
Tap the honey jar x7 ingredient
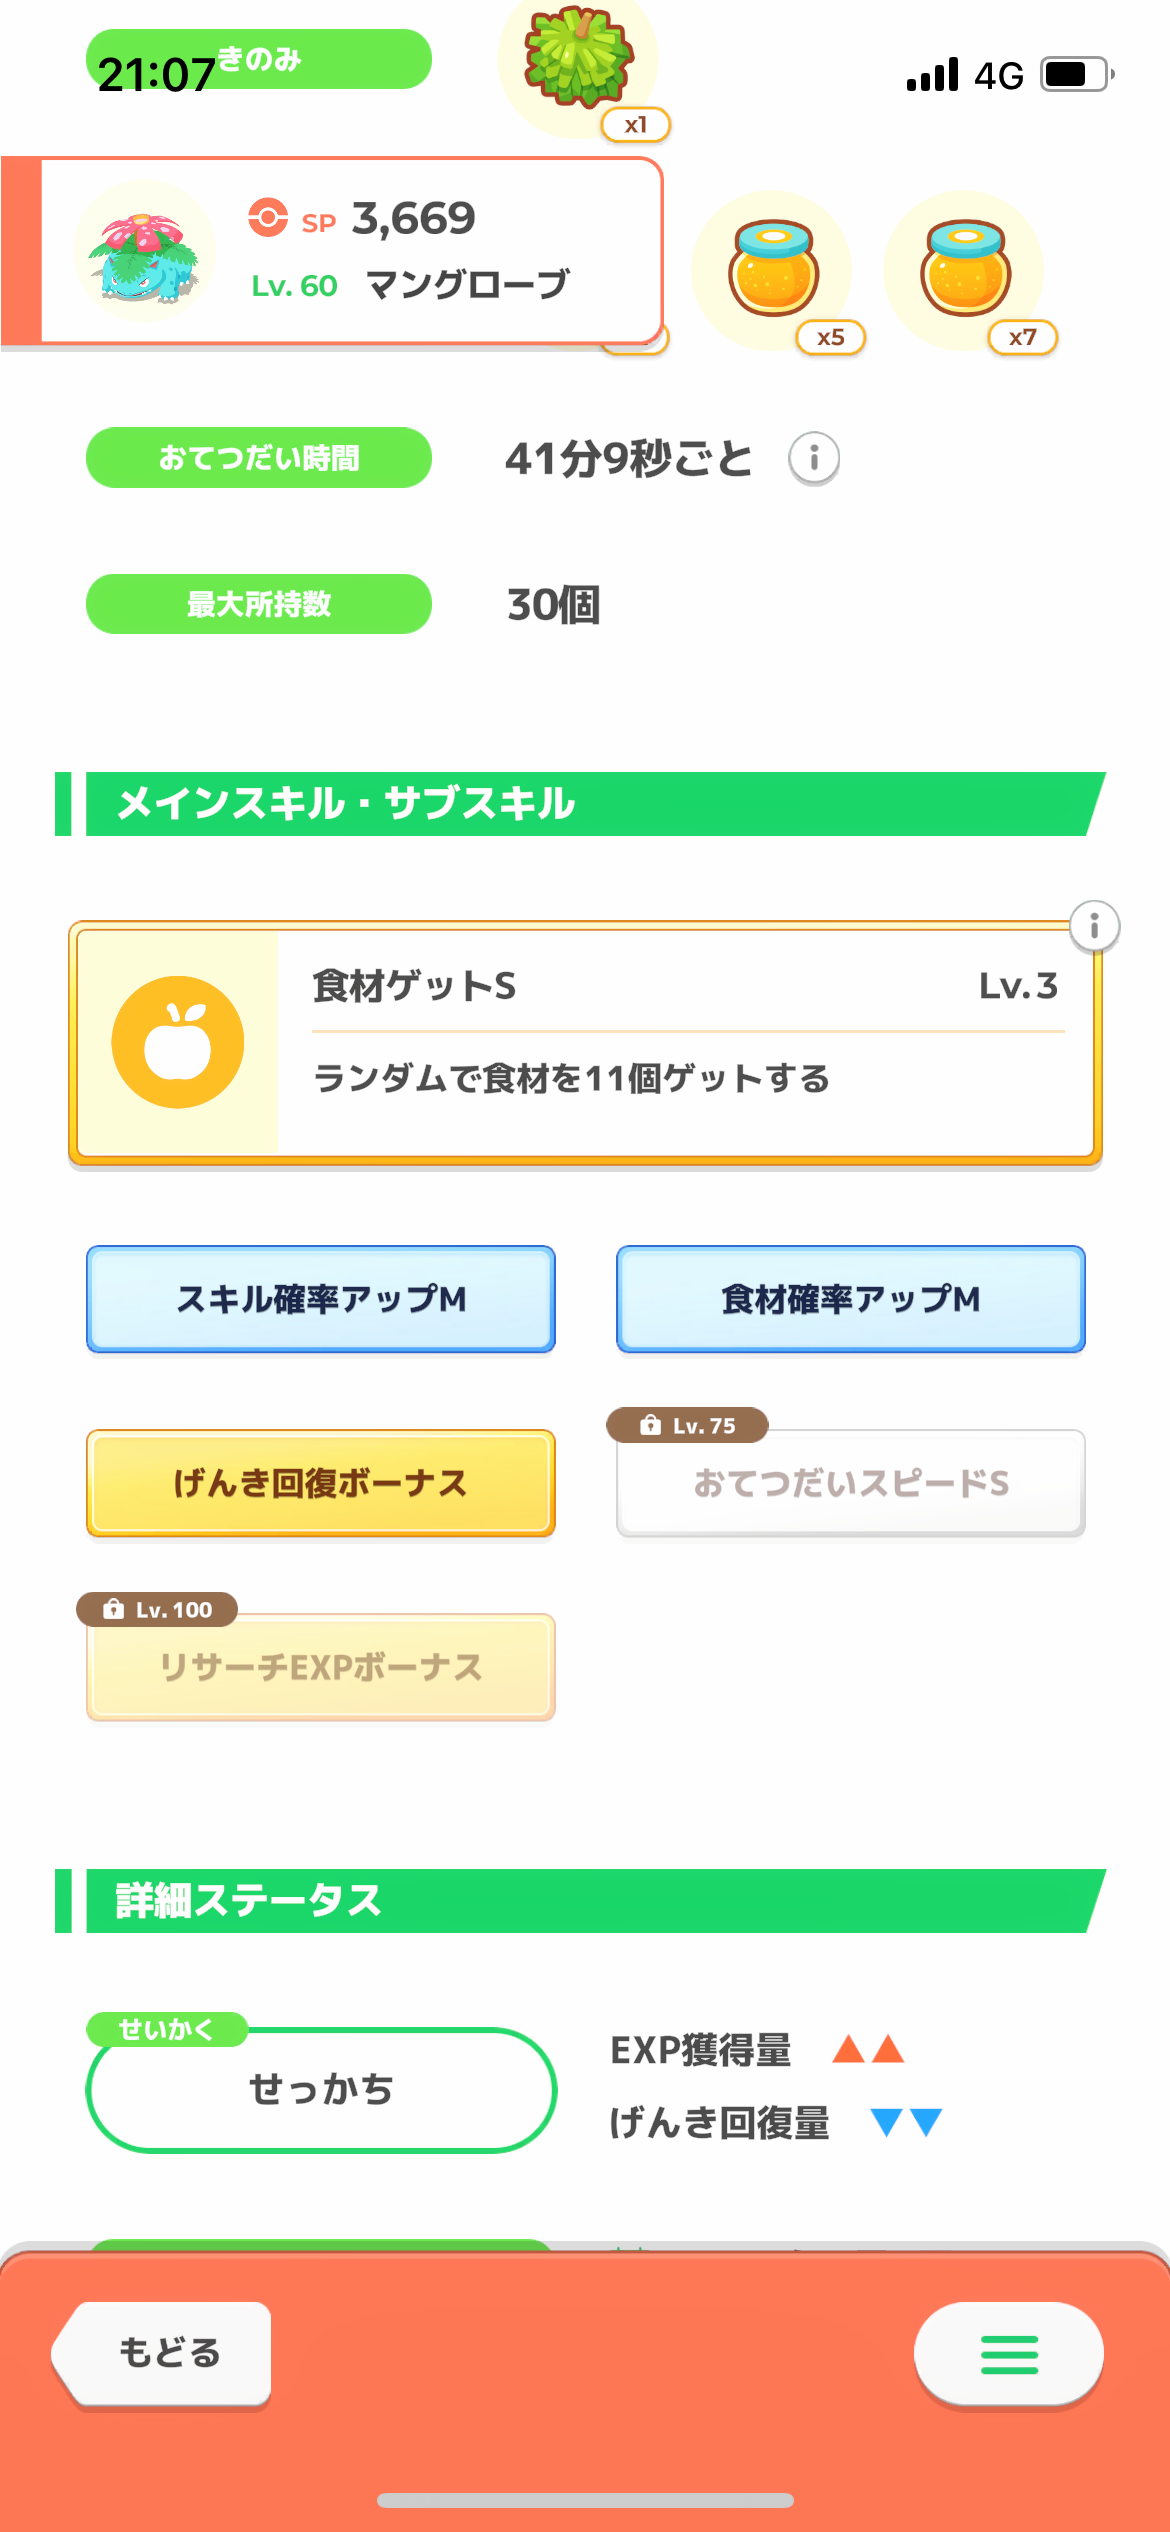click(x=965, y=268)
